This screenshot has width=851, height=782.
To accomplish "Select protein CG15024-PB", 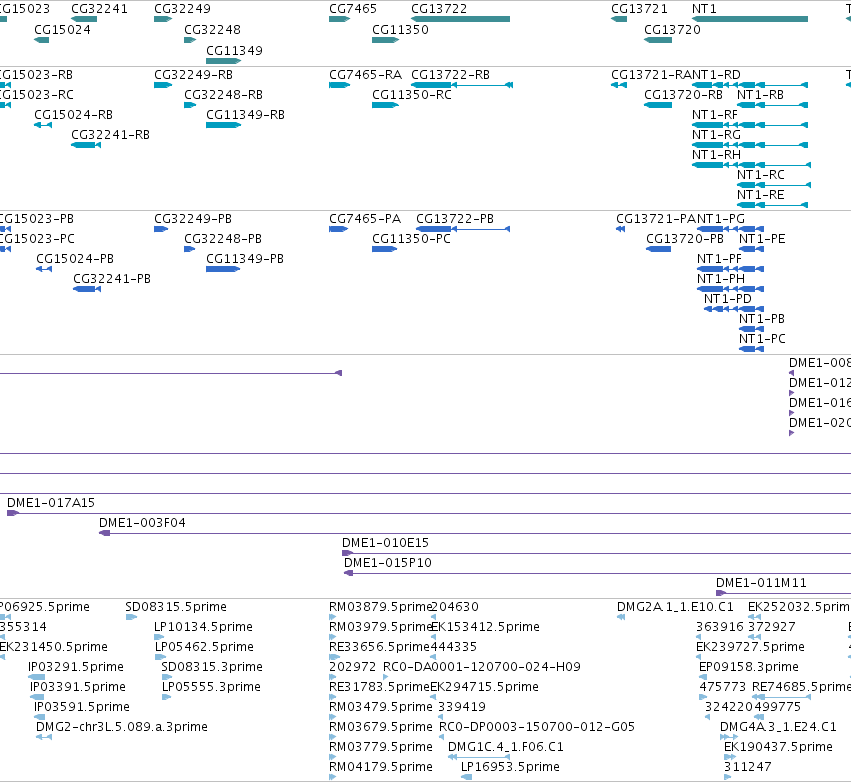I will point(44,270).
